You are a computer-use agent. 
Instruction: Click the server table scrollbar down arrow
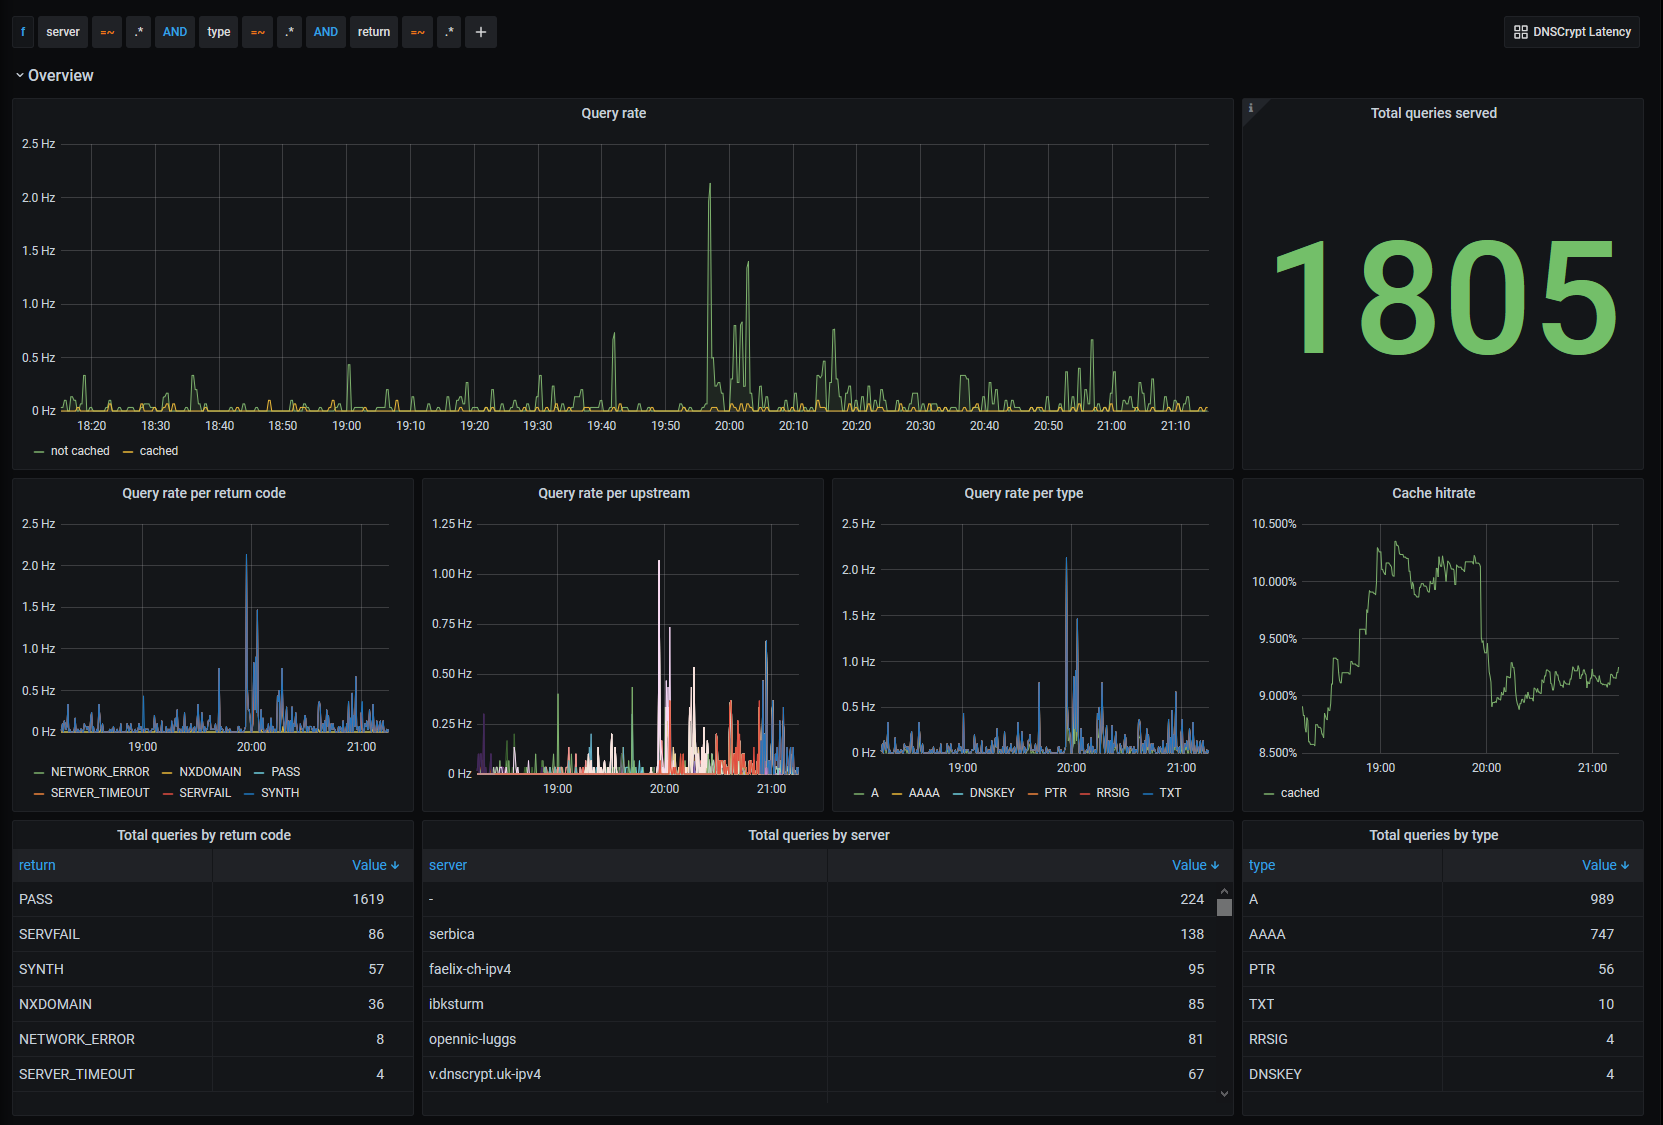(1224, 1094)
